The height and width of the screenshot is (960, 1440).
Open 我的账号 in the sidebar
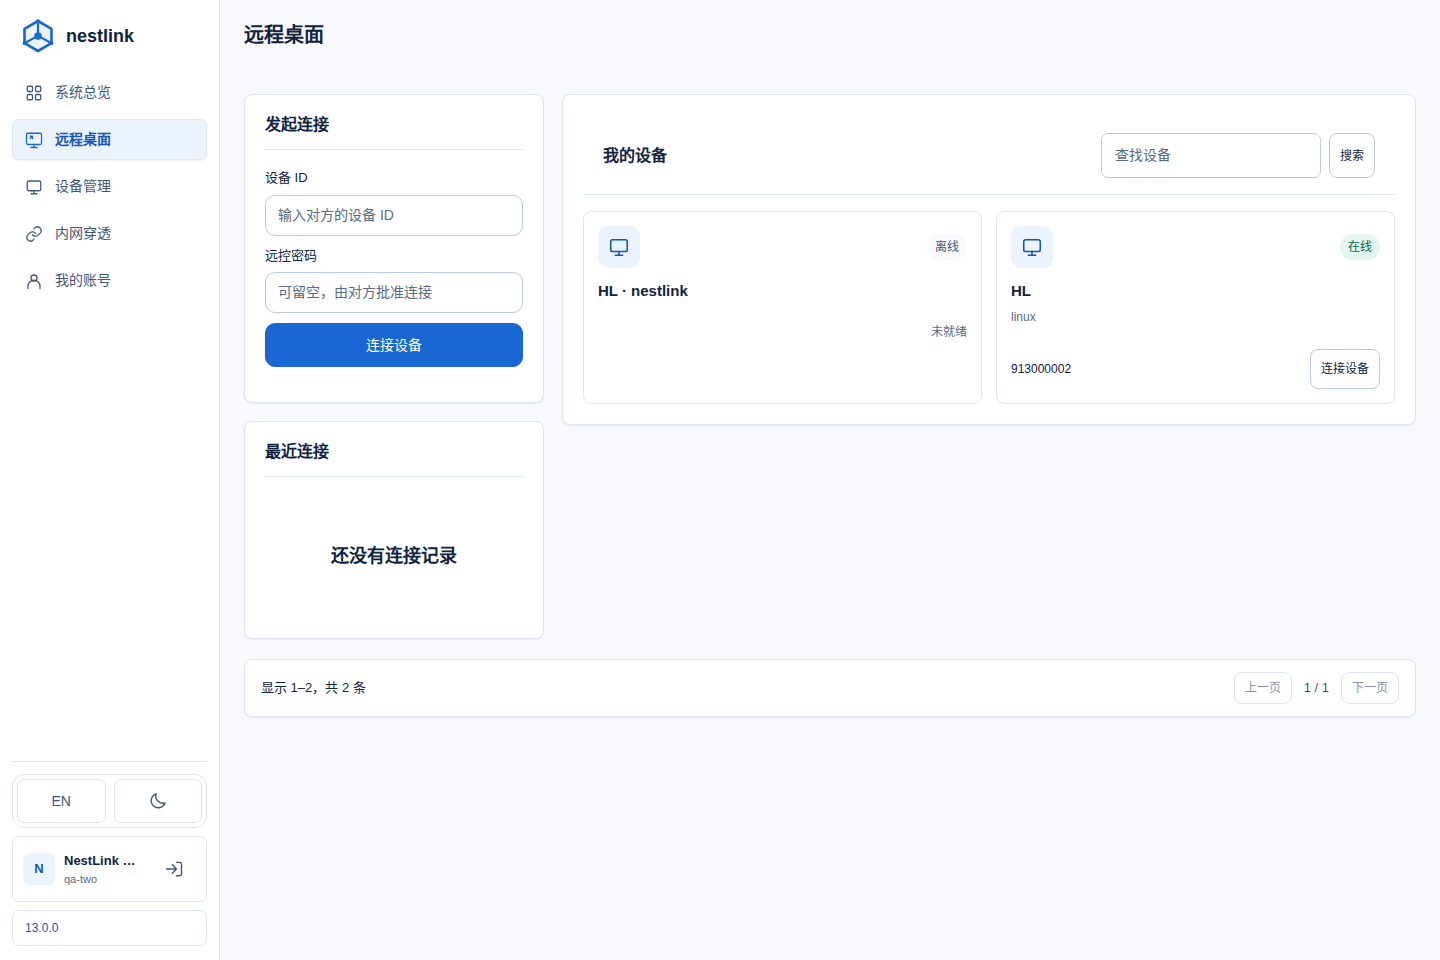(109, 281)
